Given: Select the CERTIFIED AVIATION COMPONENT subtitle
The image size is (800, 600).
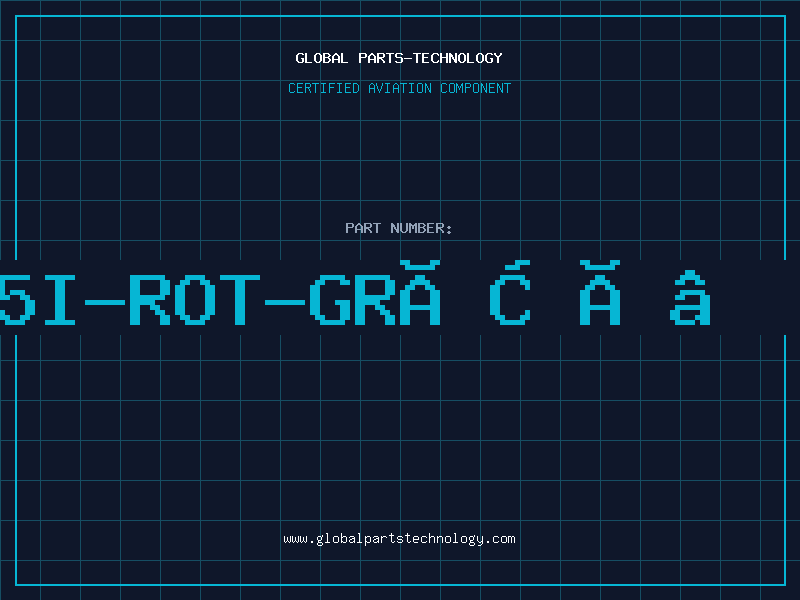Looking at the screenshot, I should click(x=399, y=88).
